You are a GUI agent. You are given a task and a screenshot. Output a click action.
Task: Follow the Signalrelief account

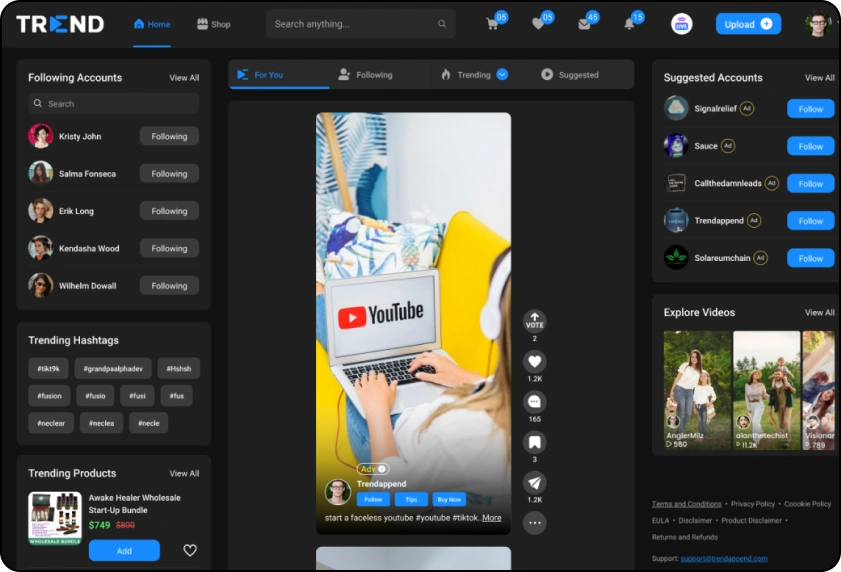pyautogui.click(x=810, y=109)
